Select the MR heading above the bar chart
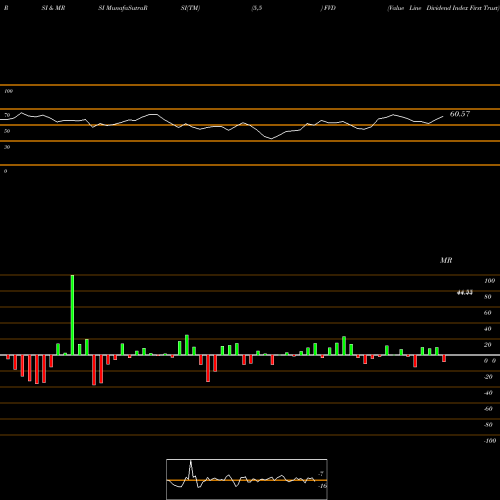The image size is (500, 500). [446, 260]
